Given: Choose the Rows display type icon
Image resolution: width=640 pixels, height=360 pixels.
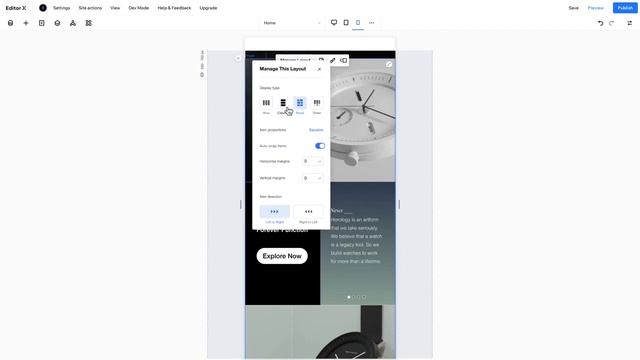Looking at the screenshot, I should coord(266,103).
